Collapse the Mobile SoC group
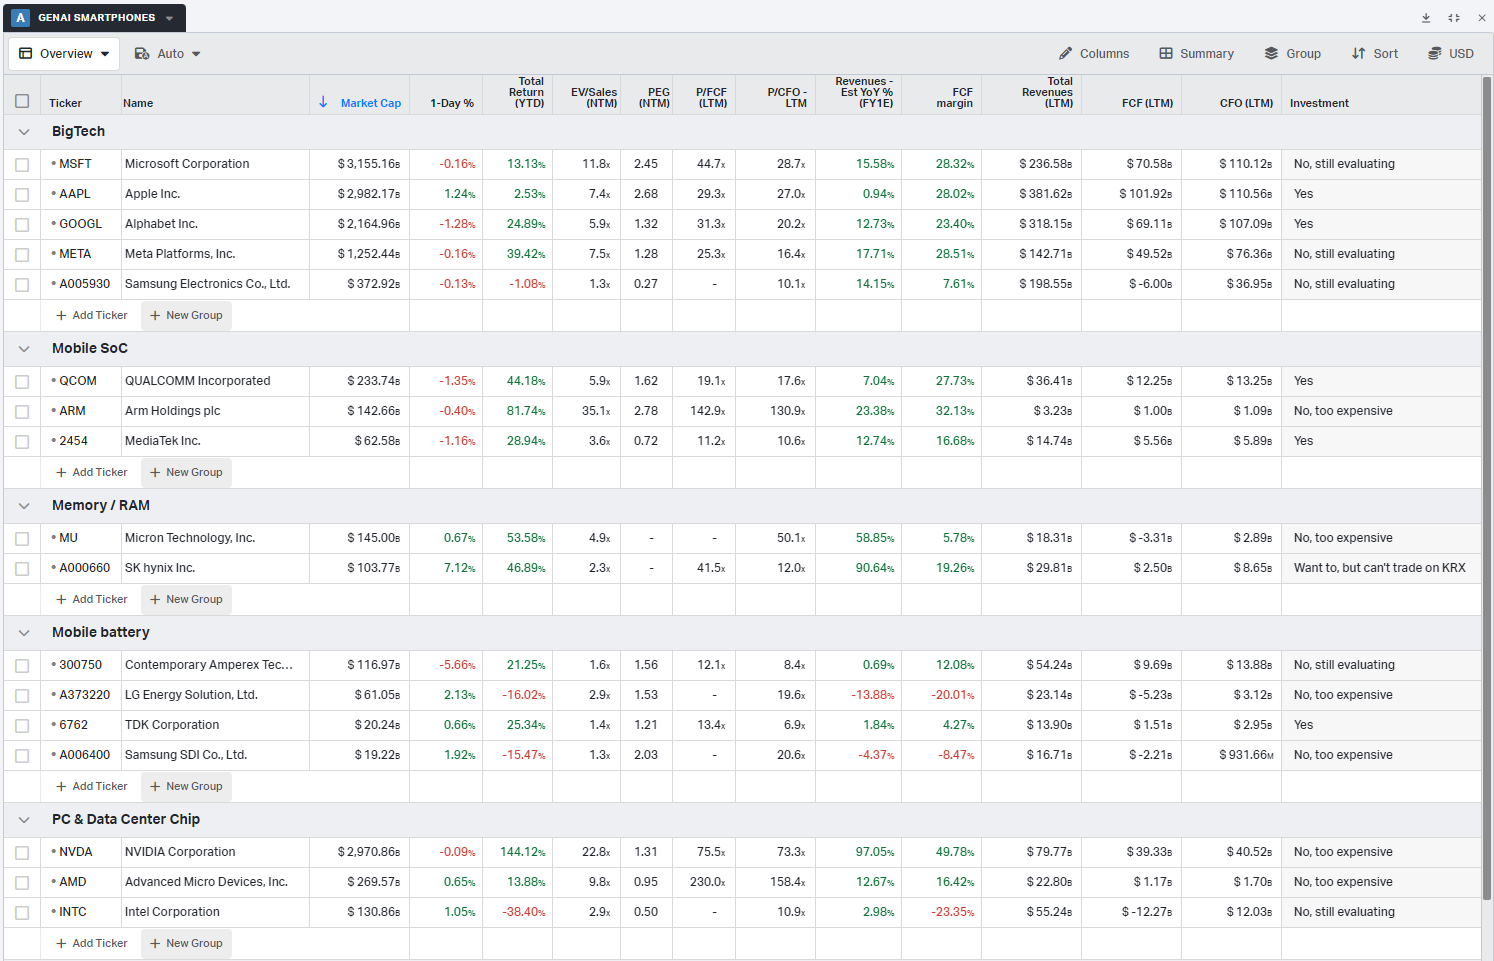The height and width of the screenshot is (961, 1494). (x=24, y=349)
